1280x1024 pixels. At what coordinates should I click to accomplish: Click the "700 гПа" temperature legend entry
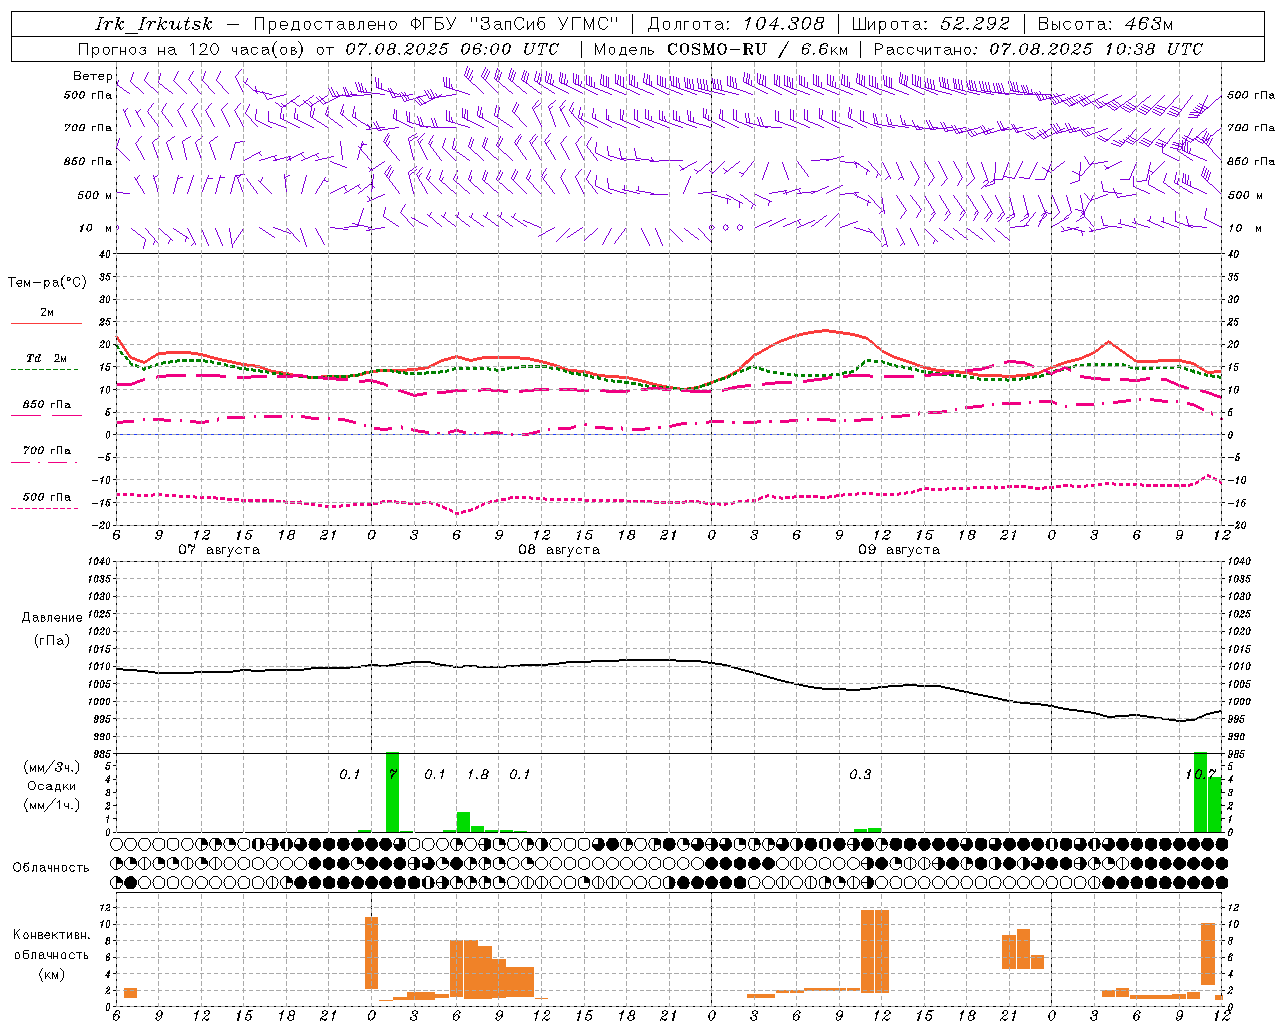pyautogui.click(x=47, y=451)
